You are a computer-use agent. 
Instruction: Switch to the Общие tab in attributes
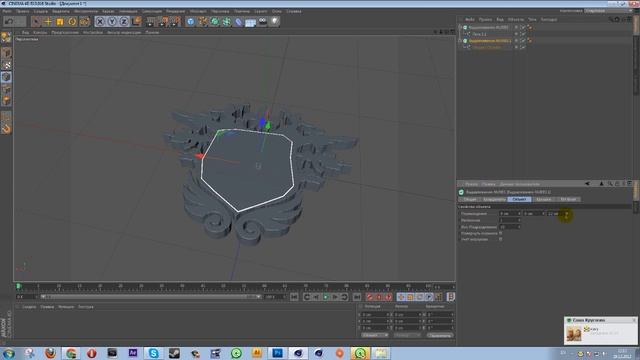(x=470, y=199)
